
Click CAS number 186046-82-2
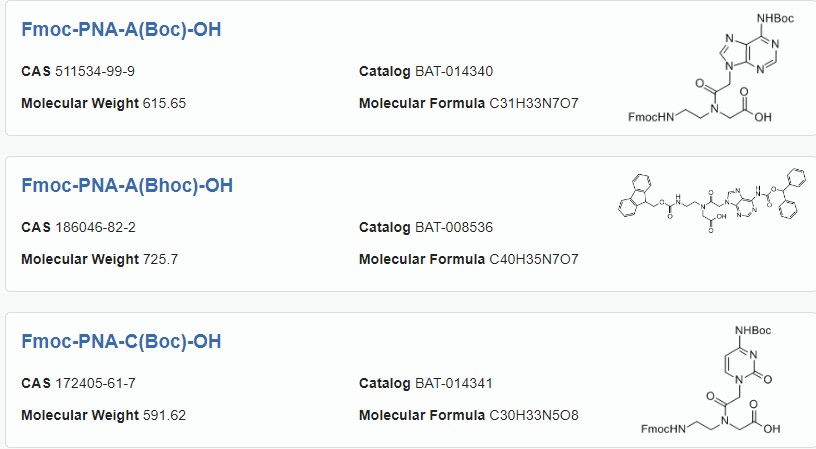95,227
